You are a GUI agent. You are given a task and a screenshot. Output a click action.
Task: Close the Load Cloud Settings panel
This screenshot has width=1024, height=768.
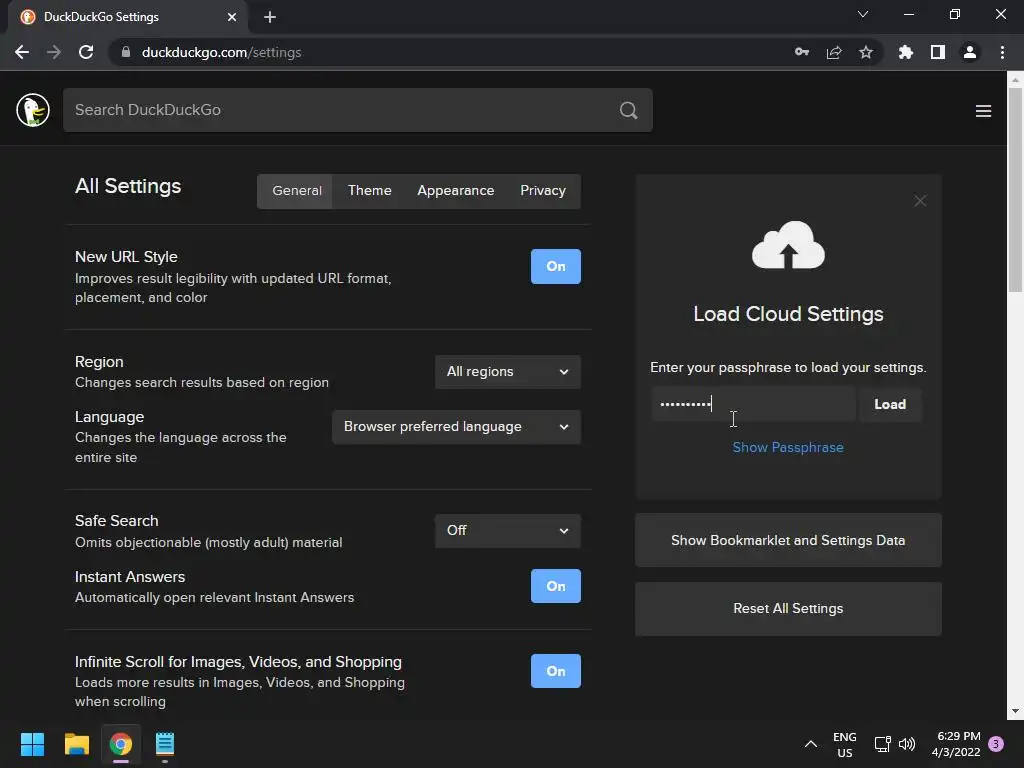pyautogui.click(x=920, y=200)
